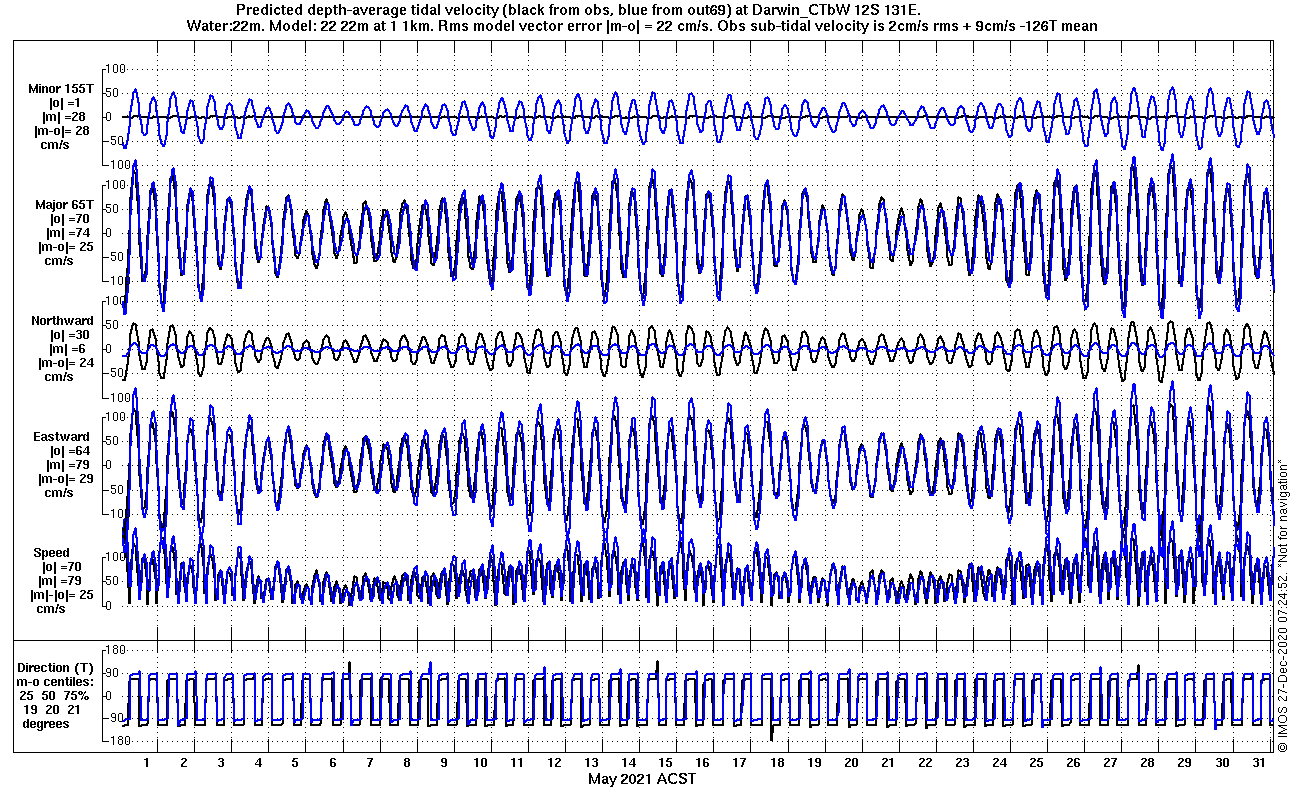This screenshot has height=800, width=1300.
Task: Click the '25 50 75%' centile header
Action: pos(55,696)
